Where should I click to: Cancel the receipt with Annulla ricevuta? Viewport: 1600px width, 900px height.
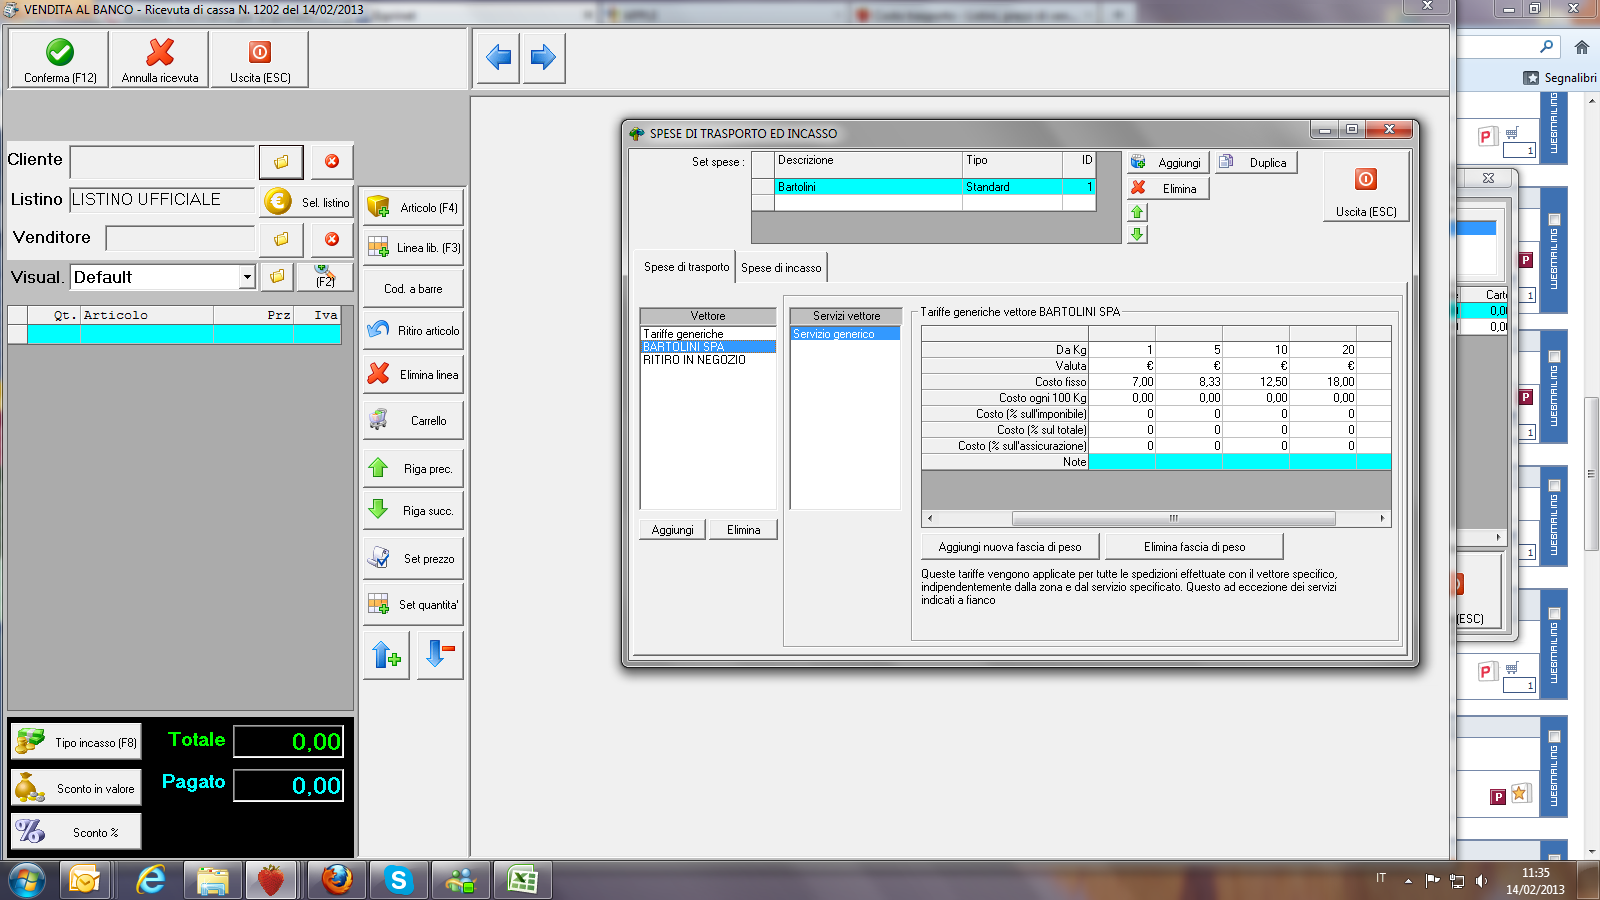tap(160, 60)
